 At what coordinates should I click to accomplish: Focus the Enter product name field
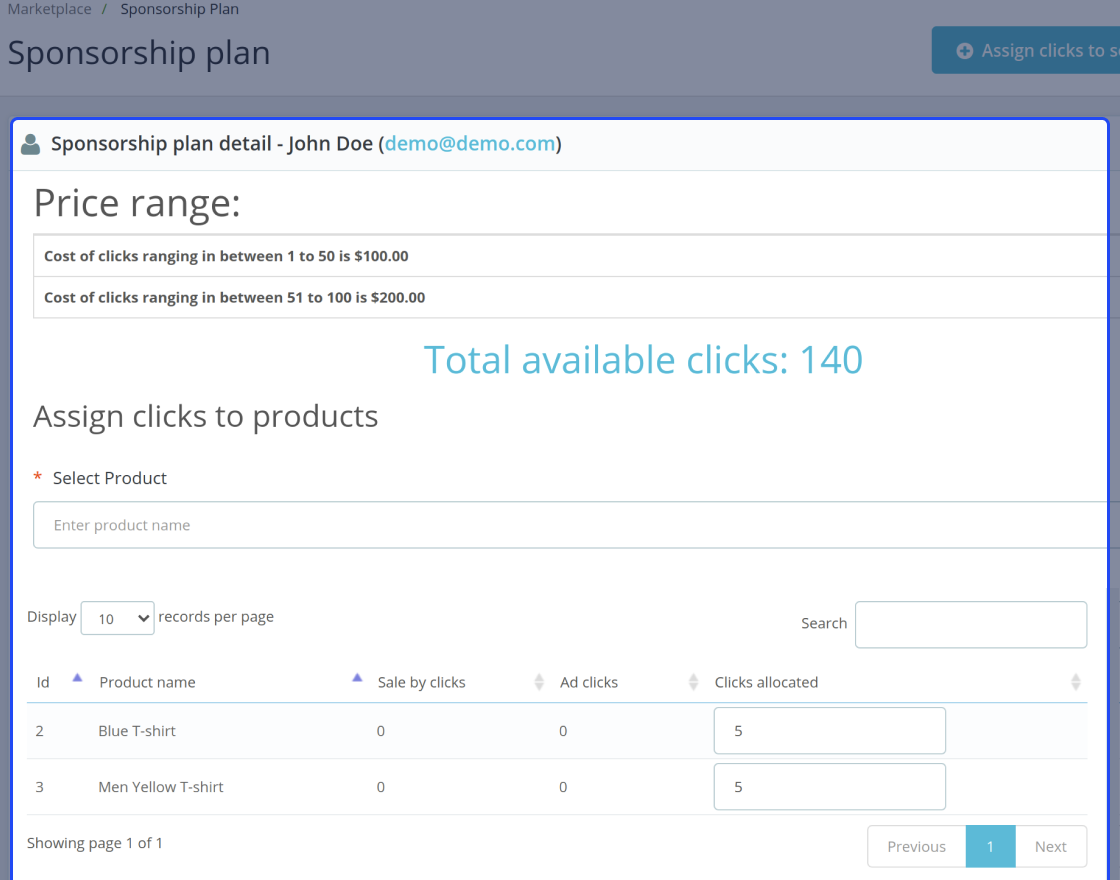pos(576,525)
